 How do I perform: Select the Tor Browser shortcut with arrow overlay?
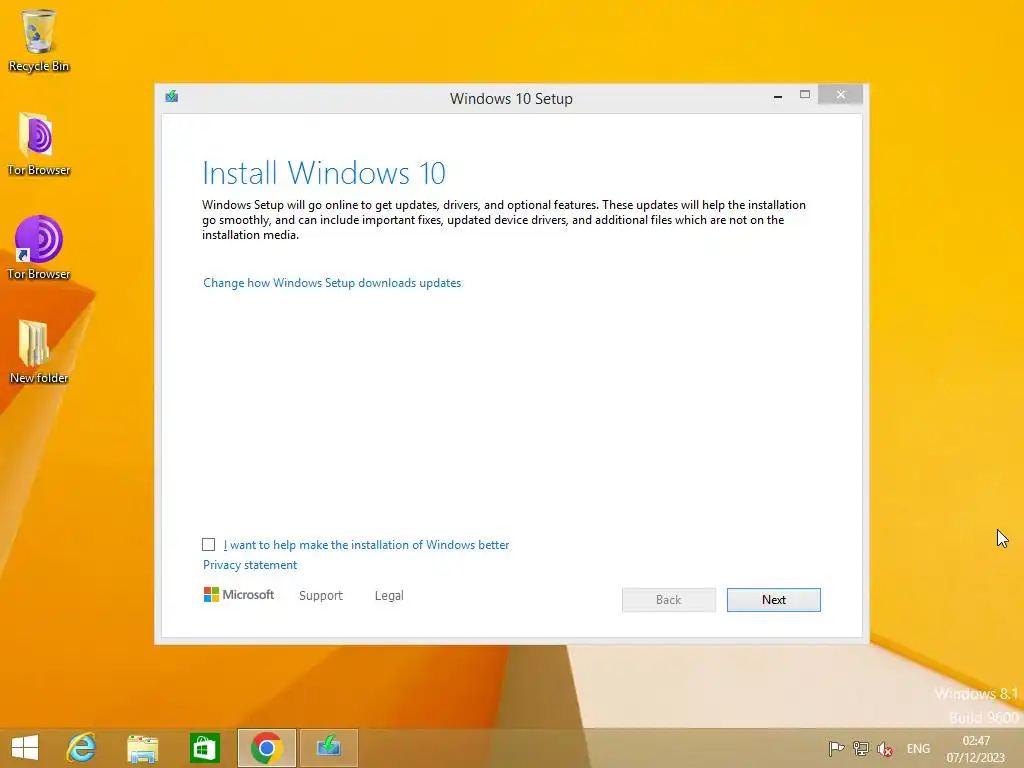pos(39,248)
